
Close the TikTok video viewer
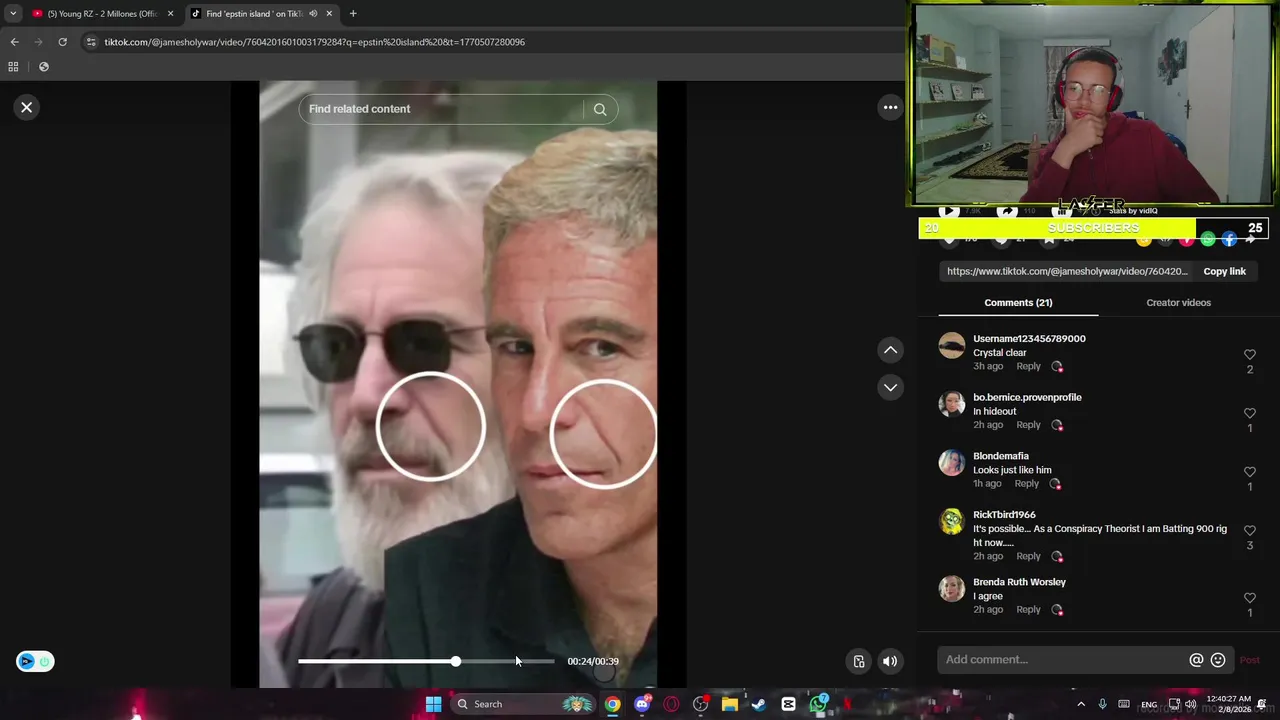(27, 107)
